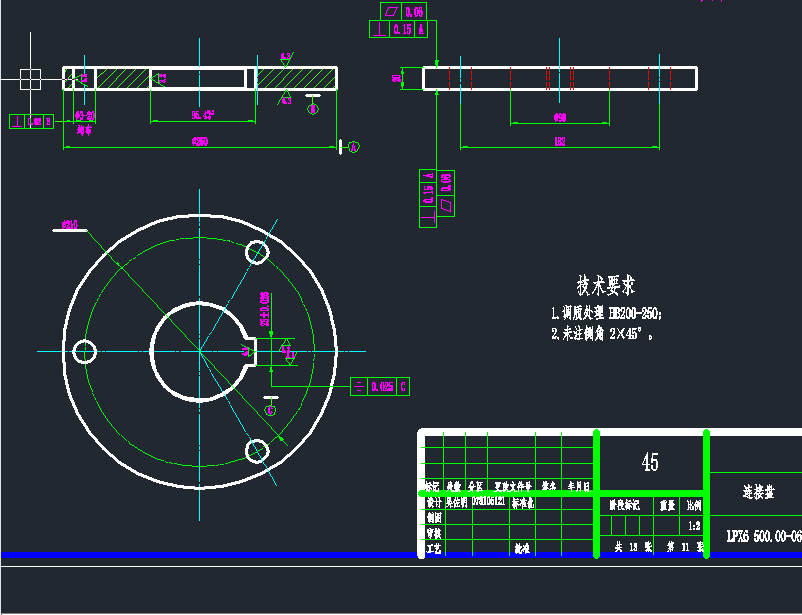This screenshot has width=802, height=615.
Task: Click the part name 连接盘
Action: 759,492
